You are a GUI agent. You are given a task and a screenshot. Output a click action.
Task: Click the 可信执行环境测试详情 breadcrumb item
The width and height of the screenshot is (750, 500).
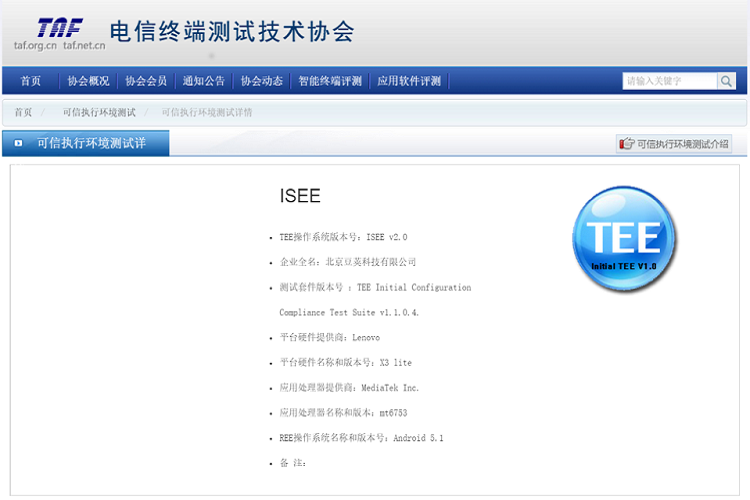click(x=207, y=112)
